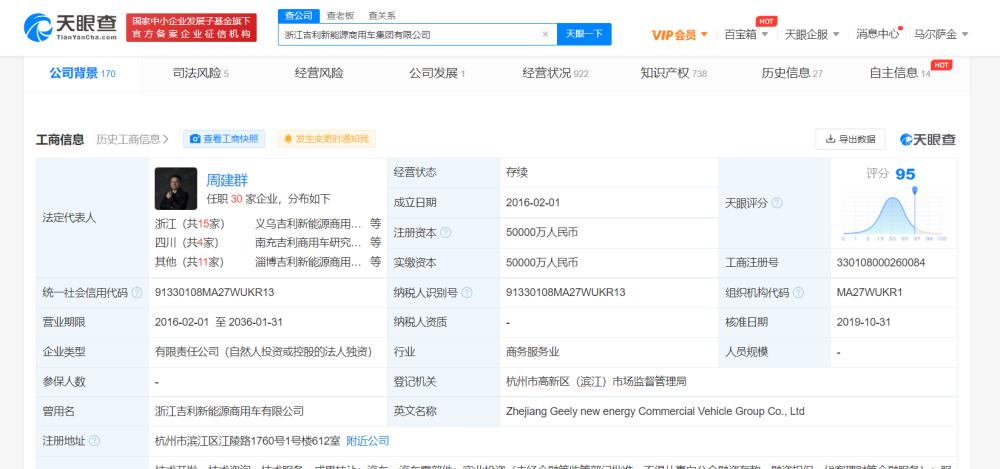Select the 查关系 search tab
Image resolution: width=1000 pixels, height=469 pixels.
click(x=381, y=15)
